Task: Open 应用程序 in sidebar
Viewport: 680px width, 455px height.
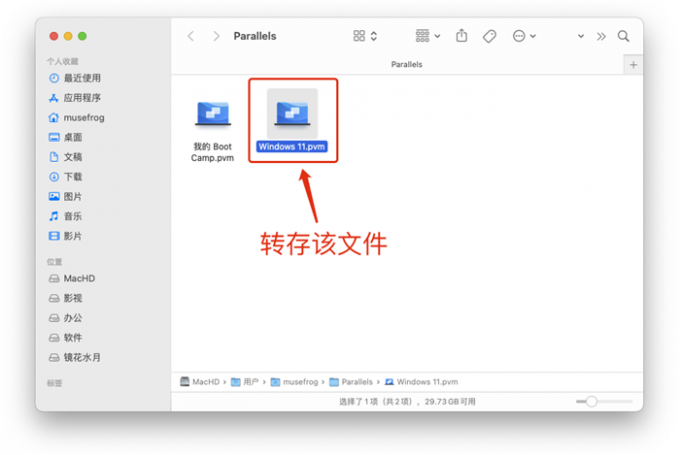Action: pyautogui.click(x=82, y=98)
